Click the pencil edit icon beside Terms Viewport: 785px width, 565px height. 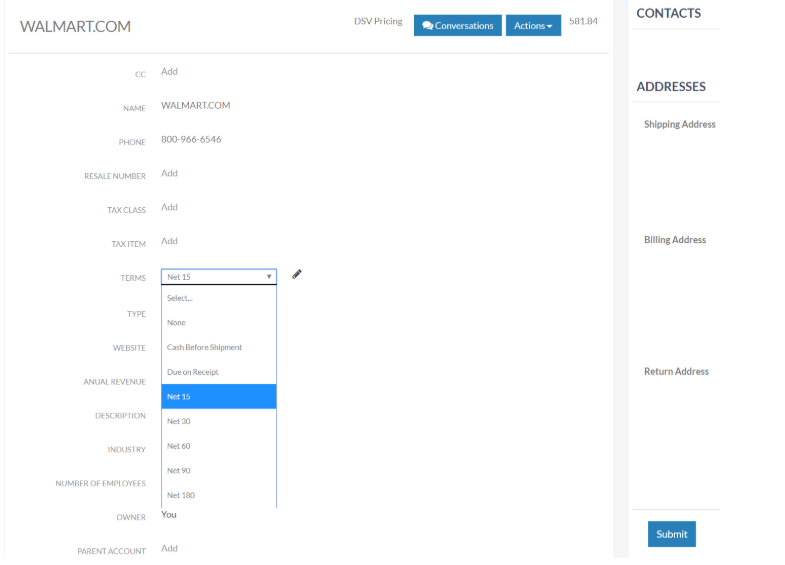pyautogui.click(x=297, y=274)
